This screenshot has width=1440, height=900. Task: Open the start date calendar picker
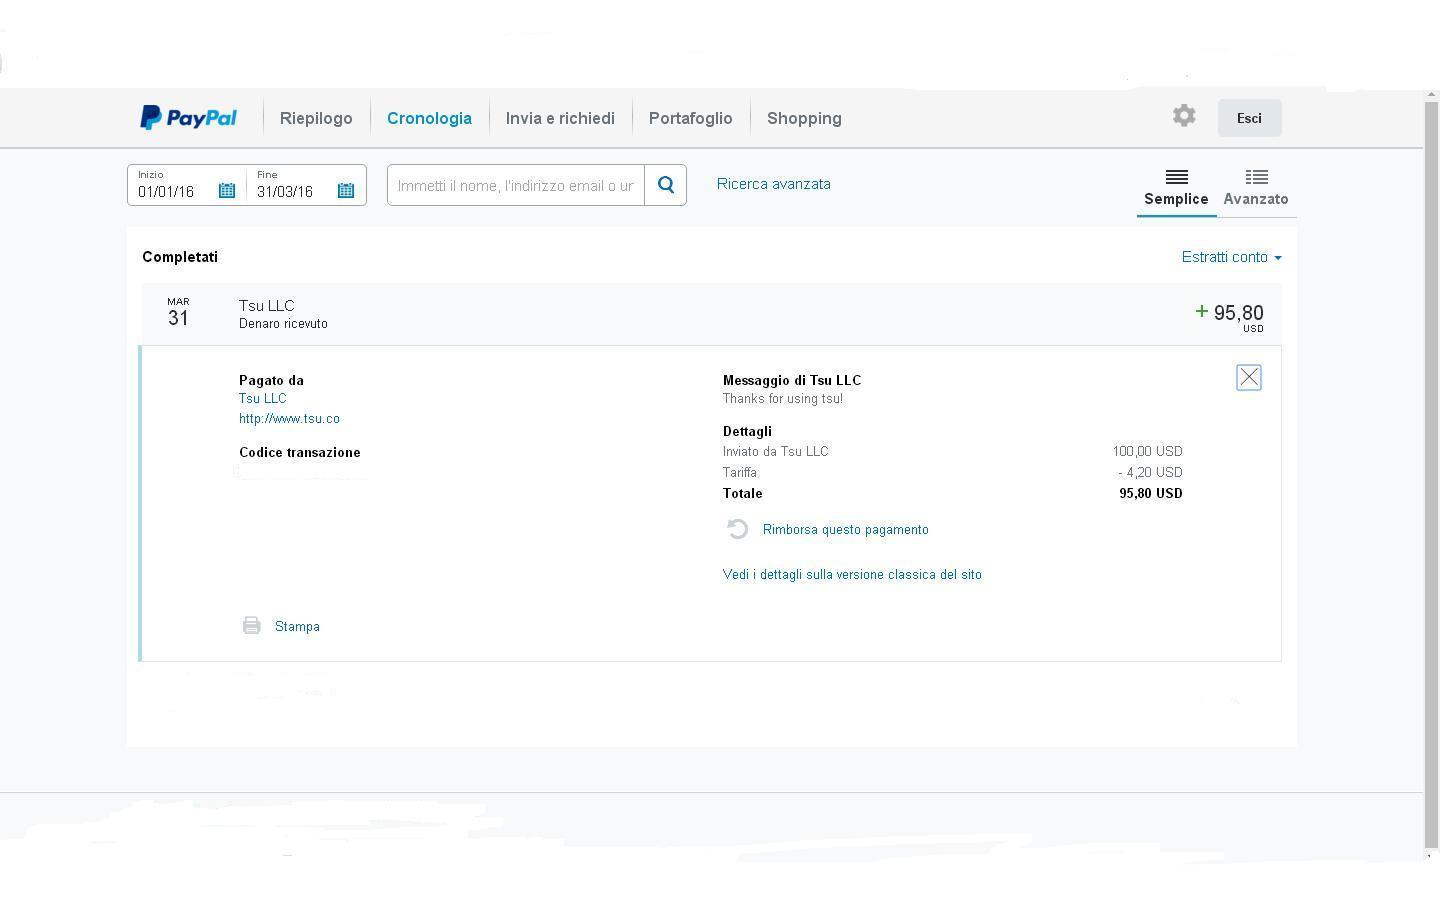click(x=227, y=191)
